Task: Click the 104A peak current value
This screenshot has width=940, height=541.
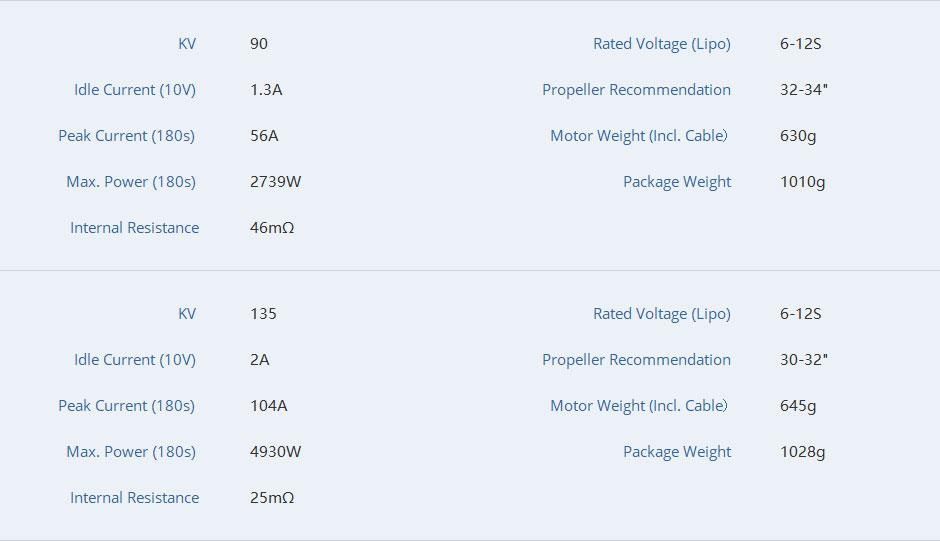Action: point(268,406)
